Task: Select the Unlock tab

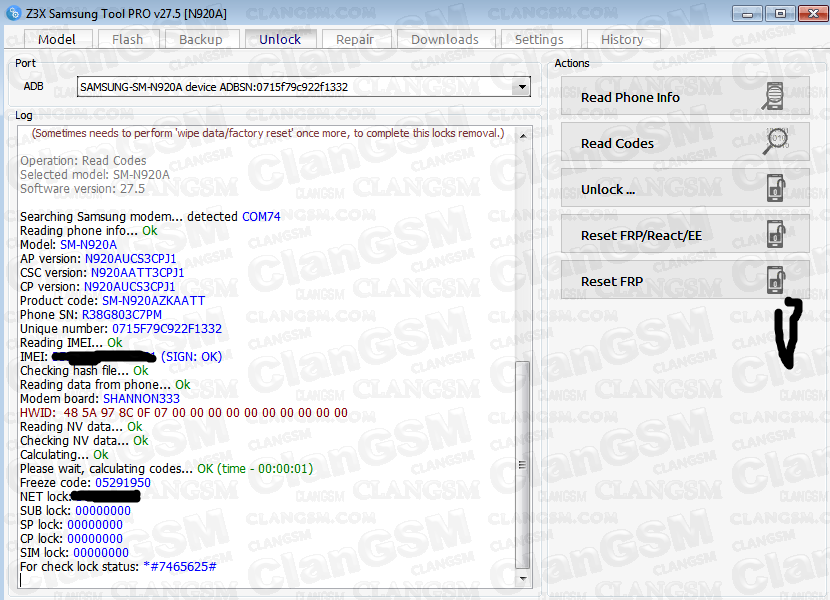Action: coord(280,40)
